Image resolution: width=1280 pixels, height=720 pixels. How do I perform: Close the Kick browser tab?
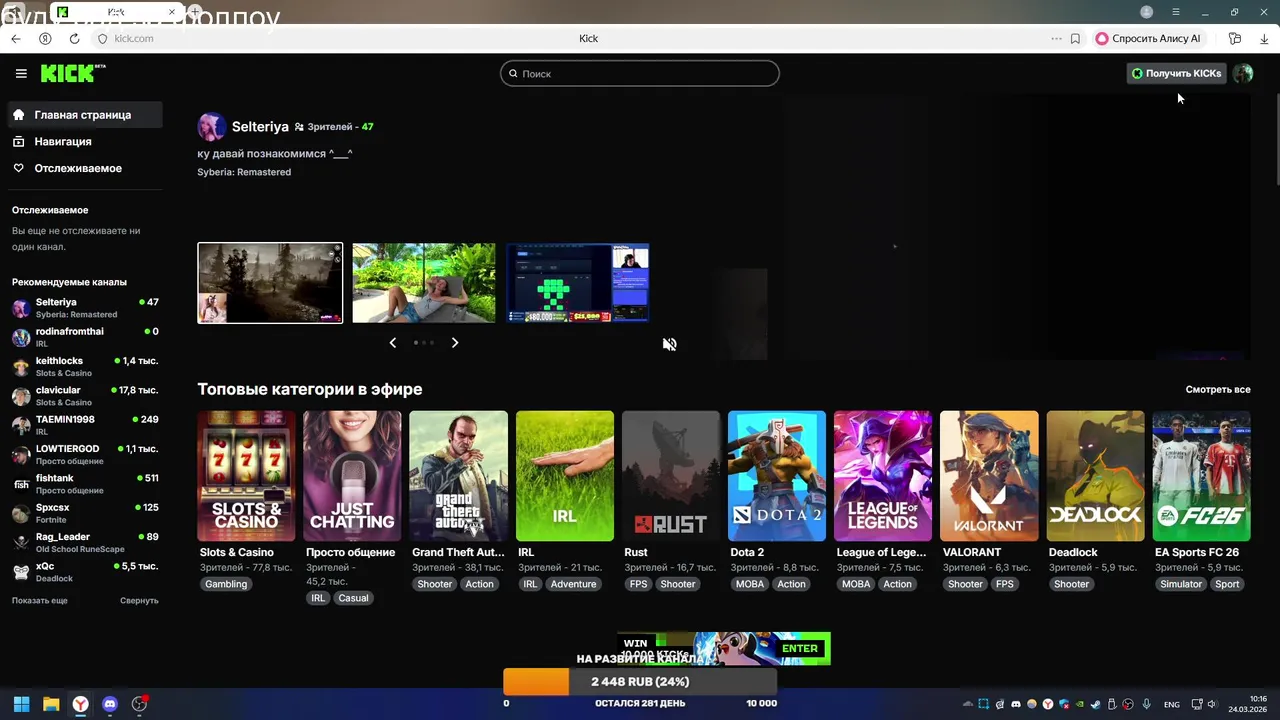tap(171, 13)
